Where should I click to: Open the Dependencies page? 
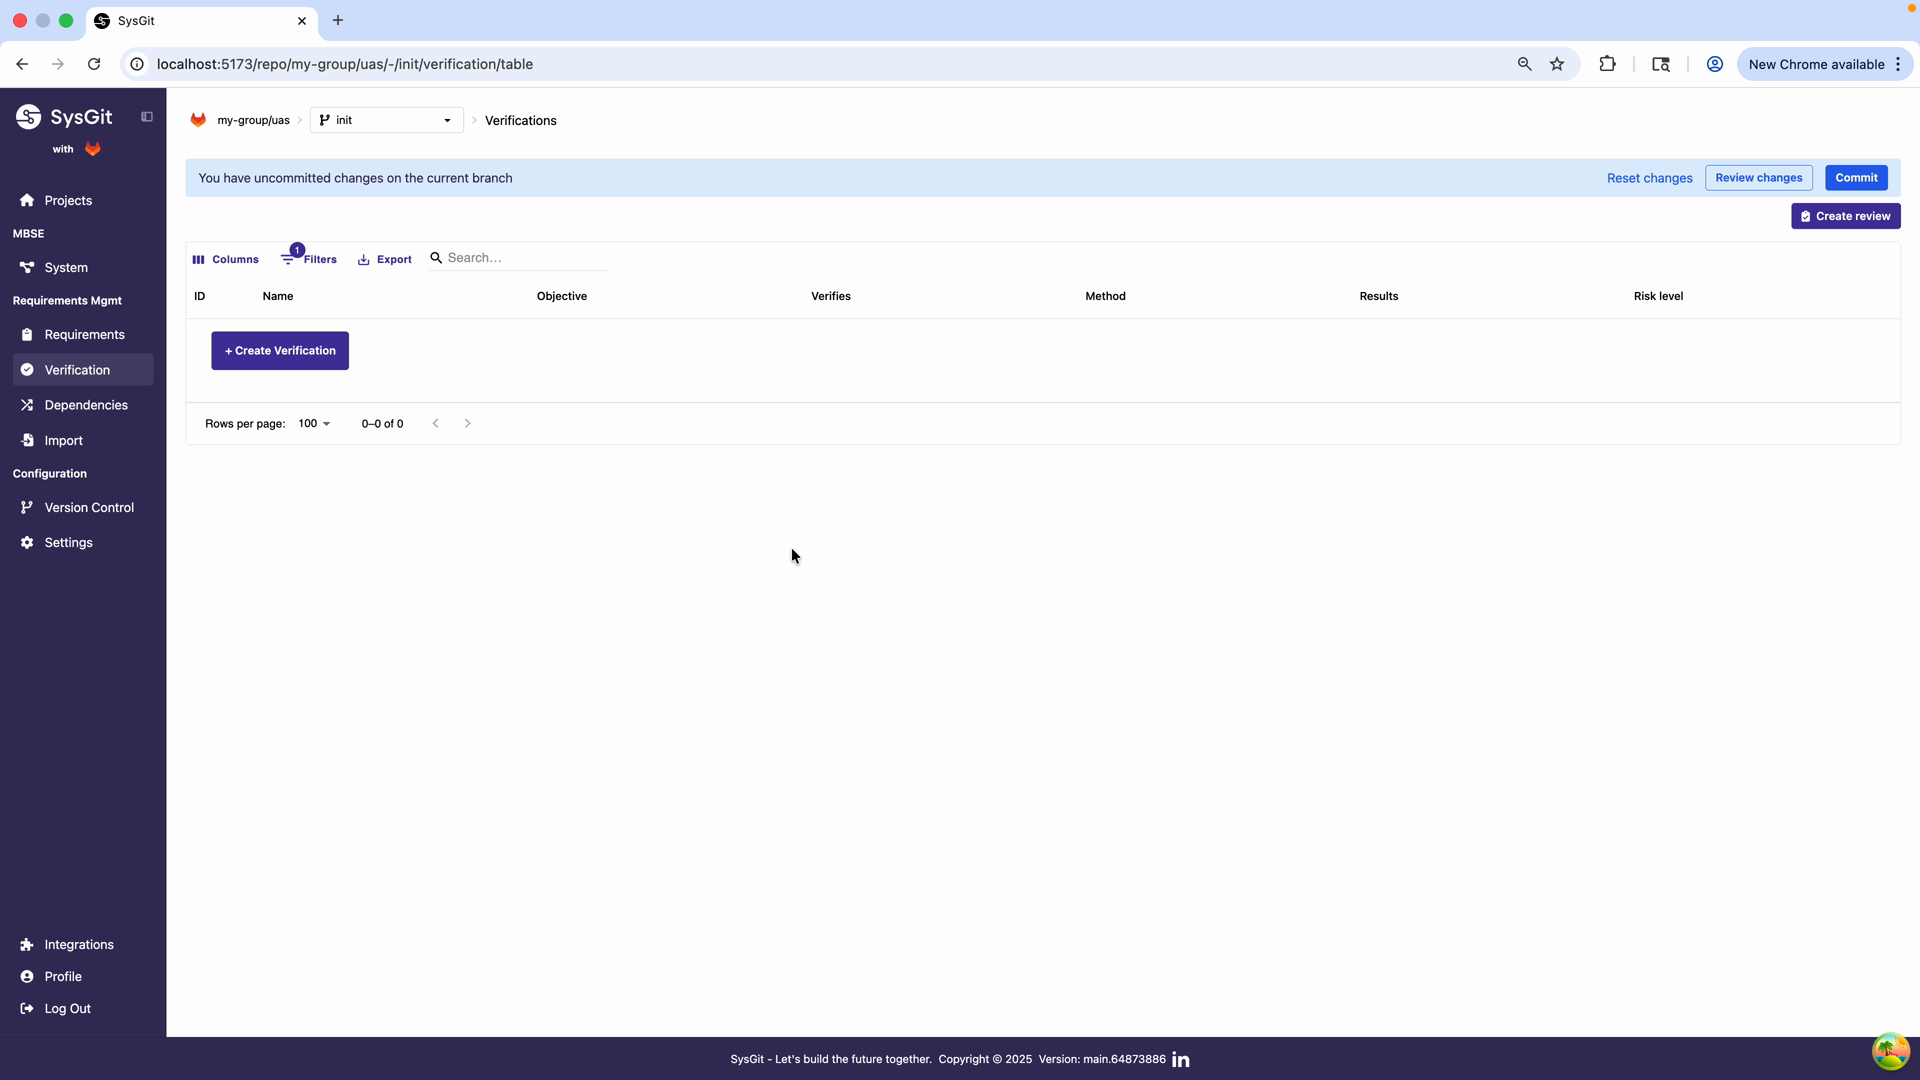coord(86,405)
